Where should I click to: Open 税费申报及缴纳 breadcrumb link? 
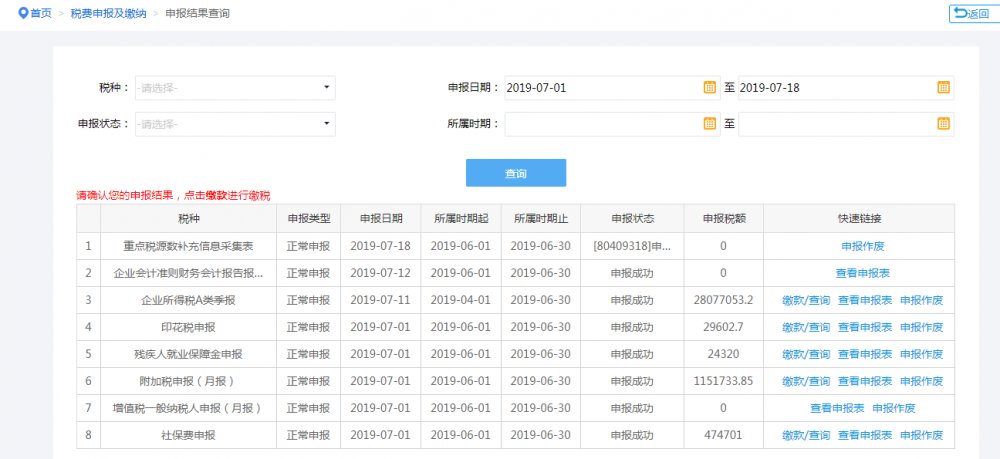tap(108, 13)
